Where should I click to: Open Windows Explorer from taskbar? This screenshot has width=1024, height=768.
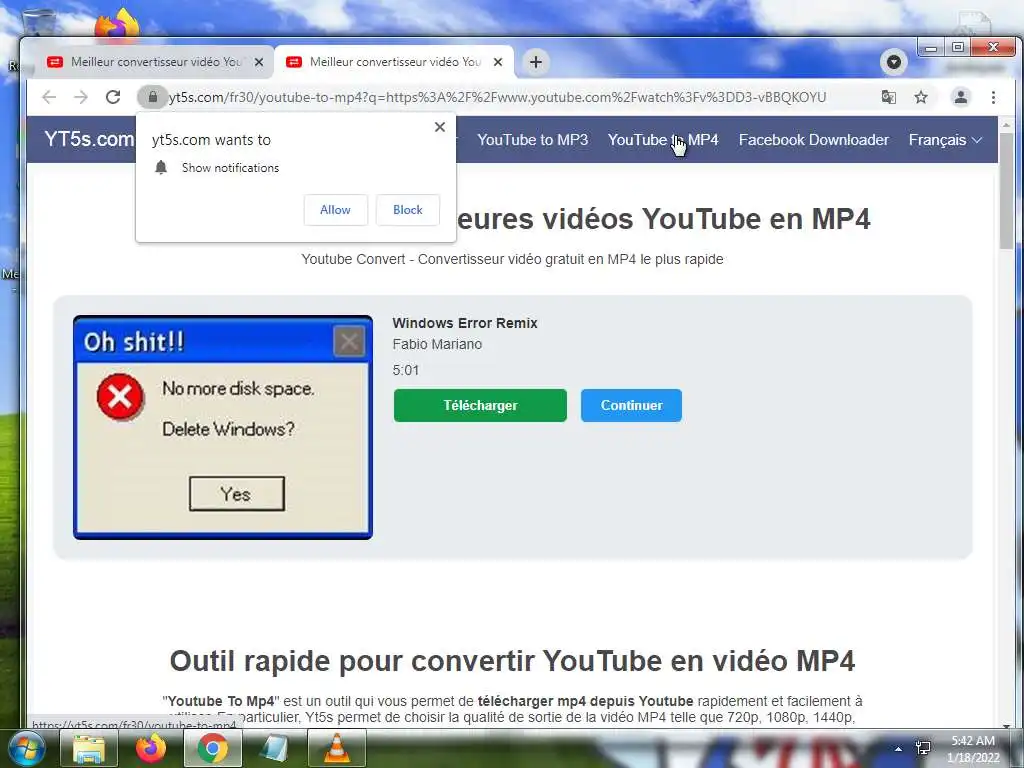89,748
